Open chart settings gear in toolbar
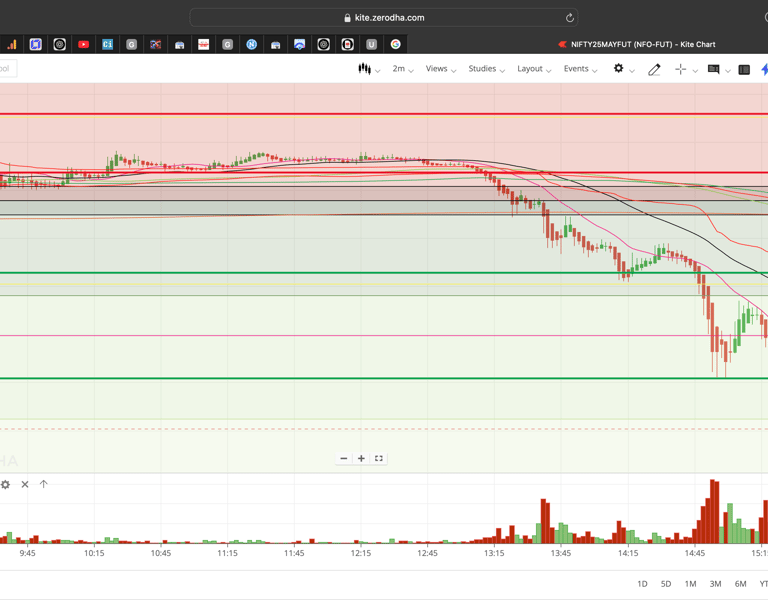This screenshot has height=600, width=768. coord(618,68)
